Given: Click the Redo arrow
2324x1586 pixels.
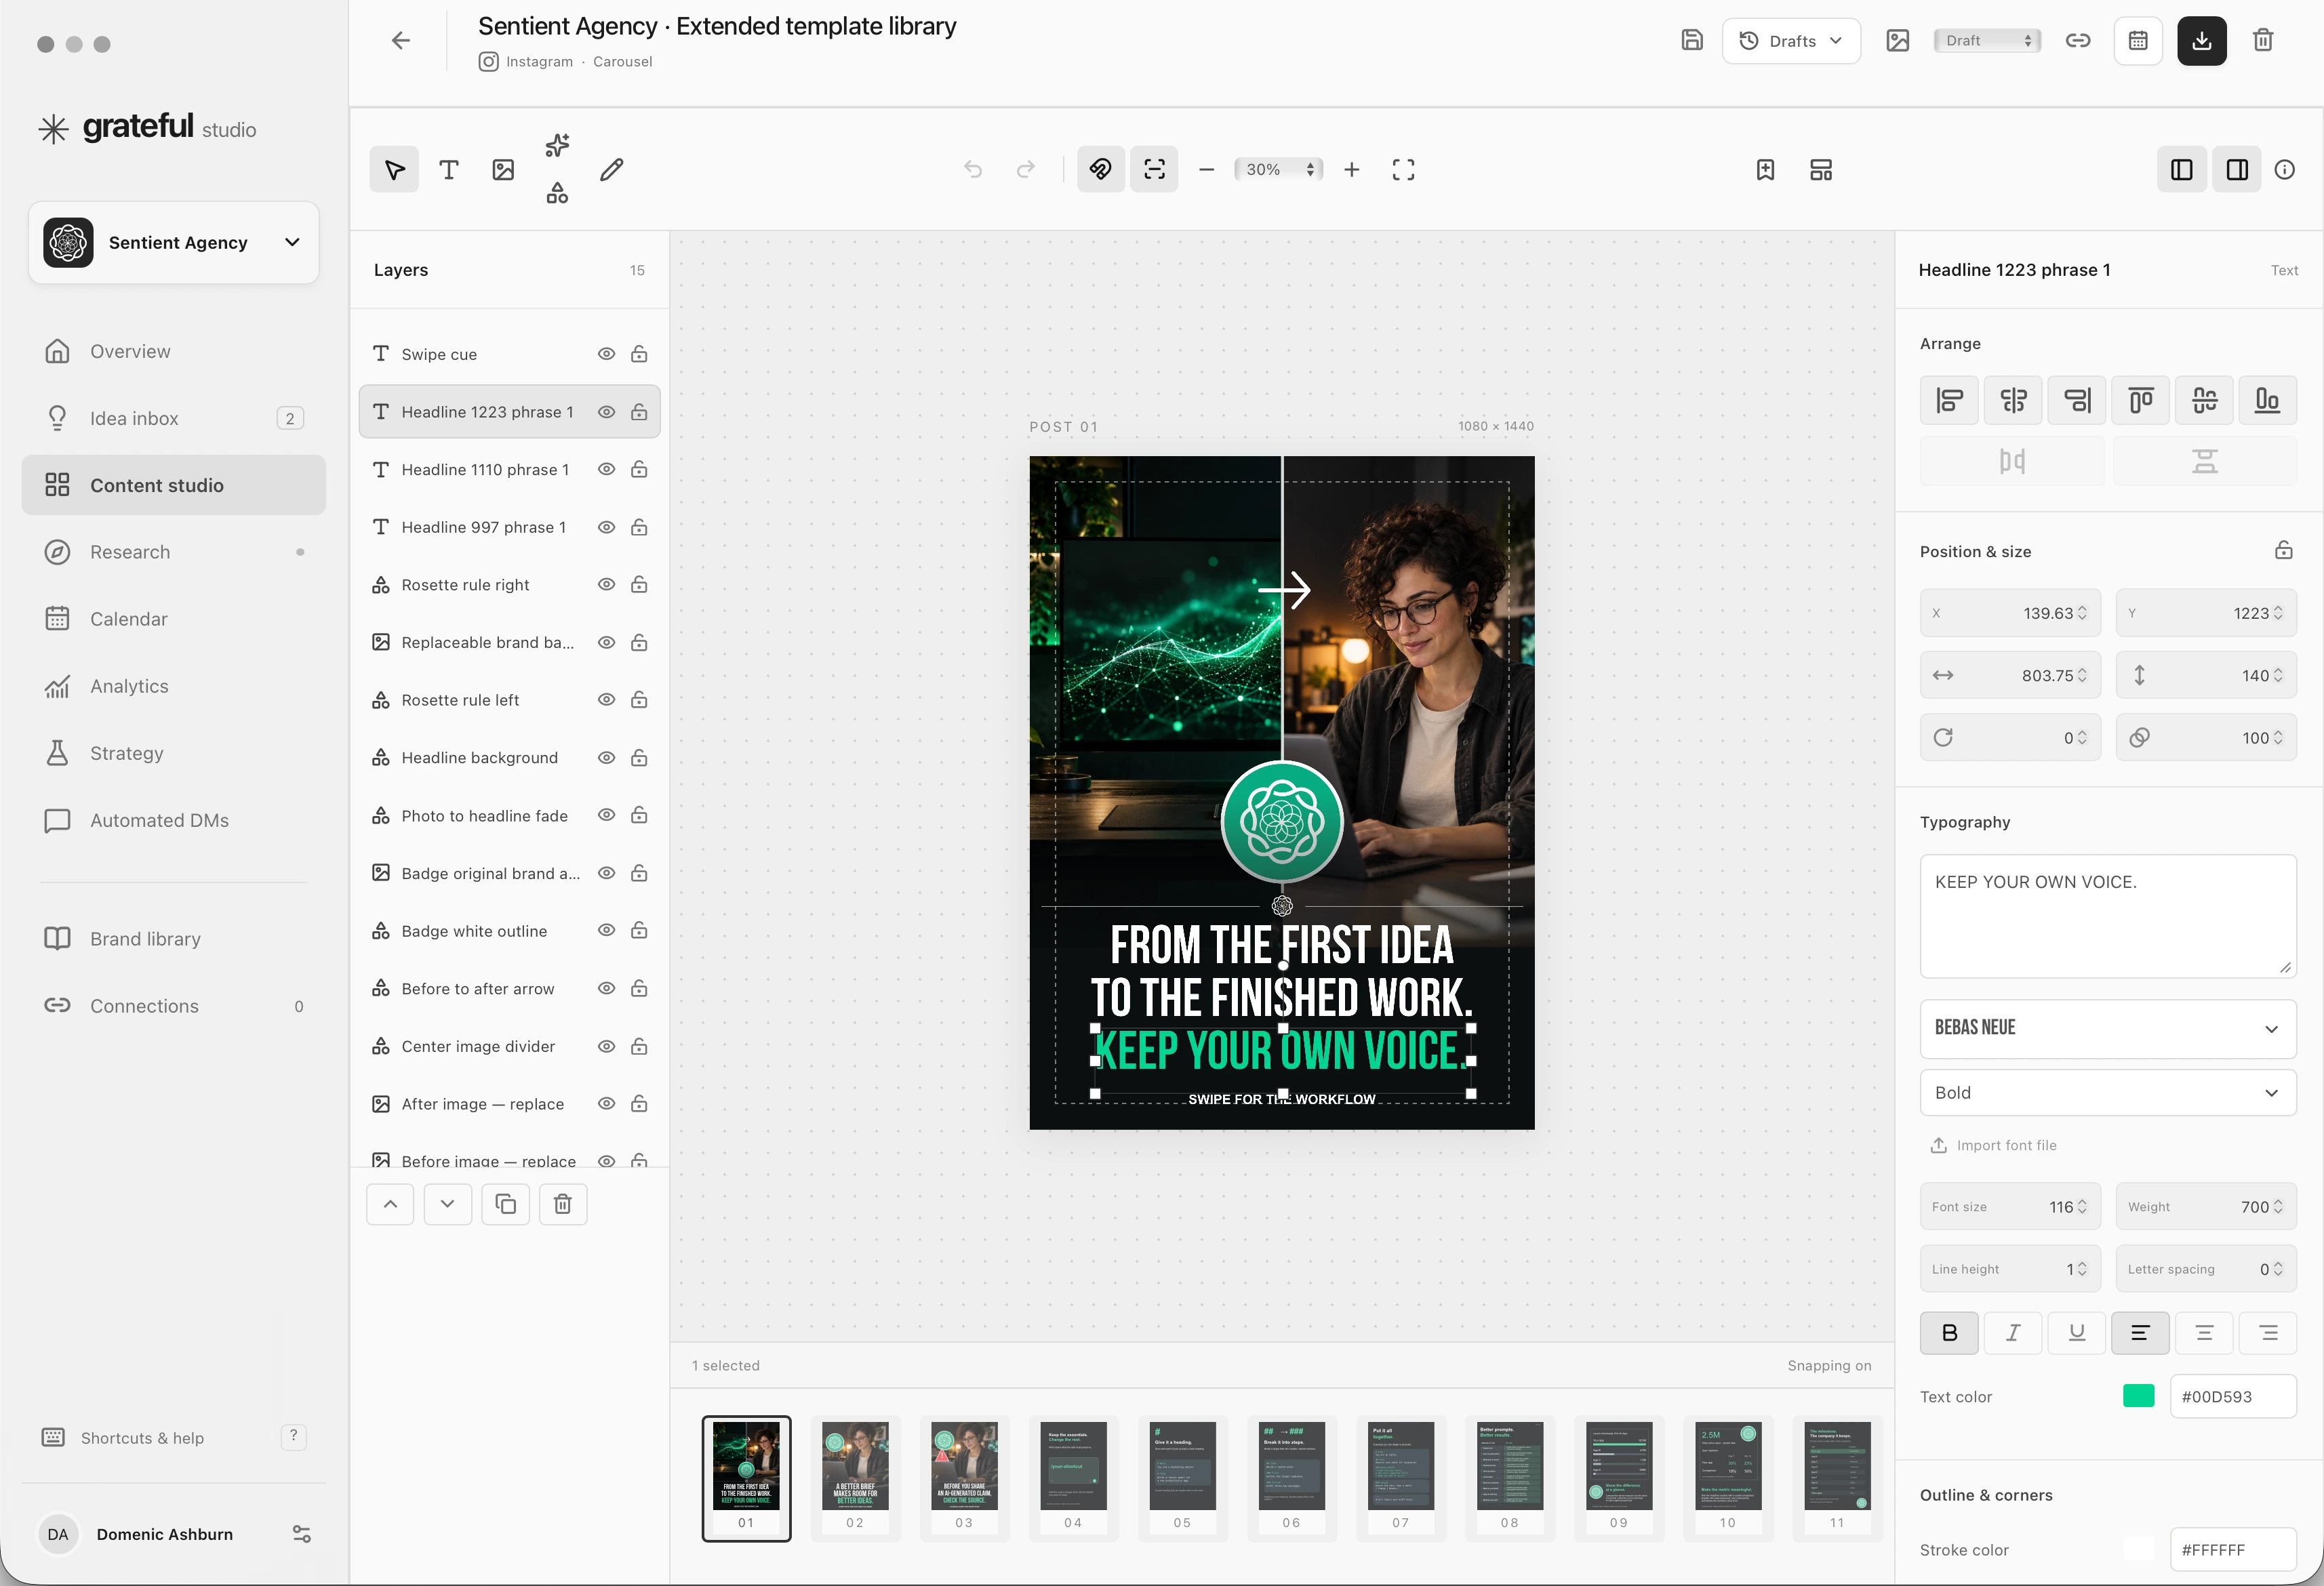Looking at the screenshot, I should coord(1025,170).
